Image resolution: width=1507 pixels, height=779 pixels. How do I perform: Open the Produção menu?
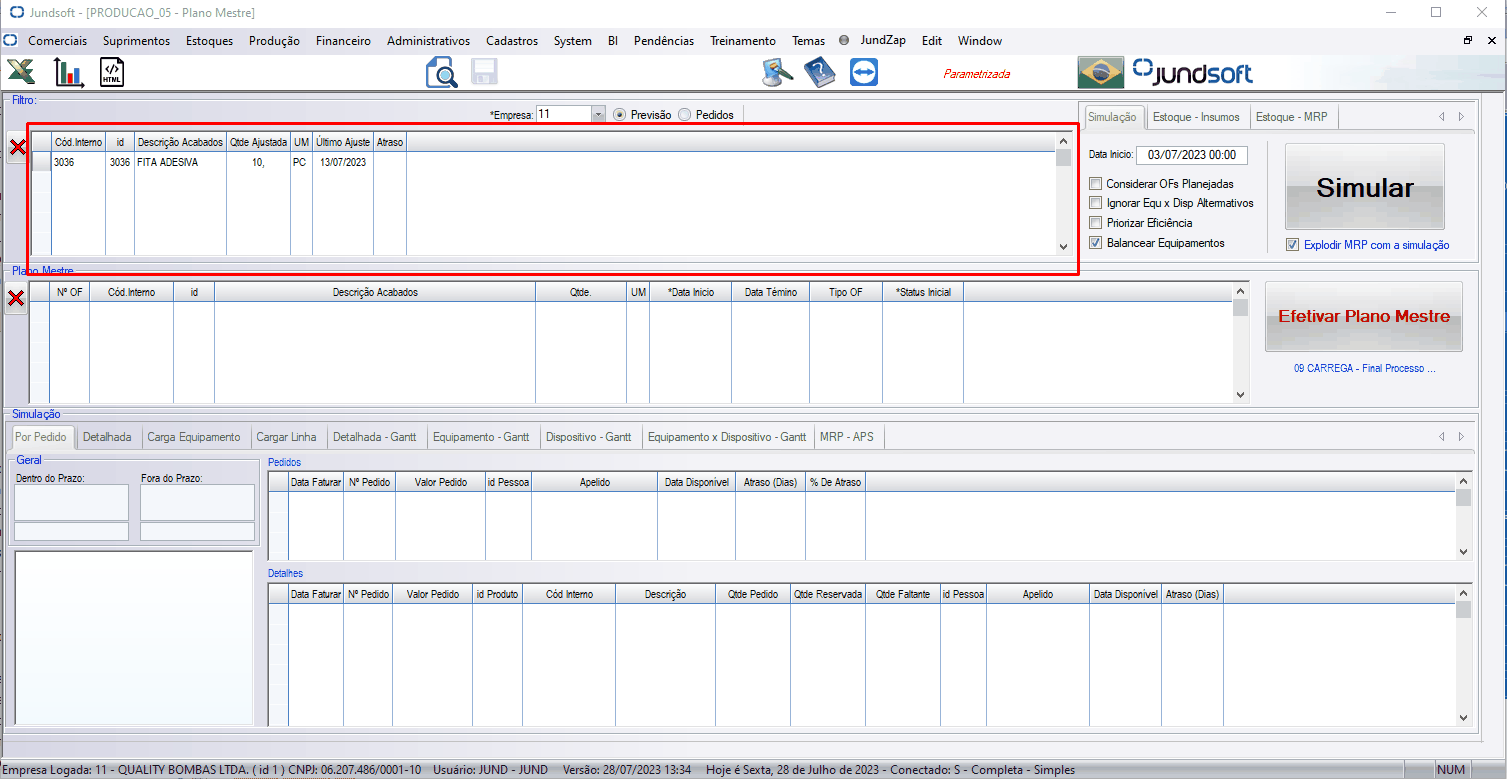[x=274, y=41]
